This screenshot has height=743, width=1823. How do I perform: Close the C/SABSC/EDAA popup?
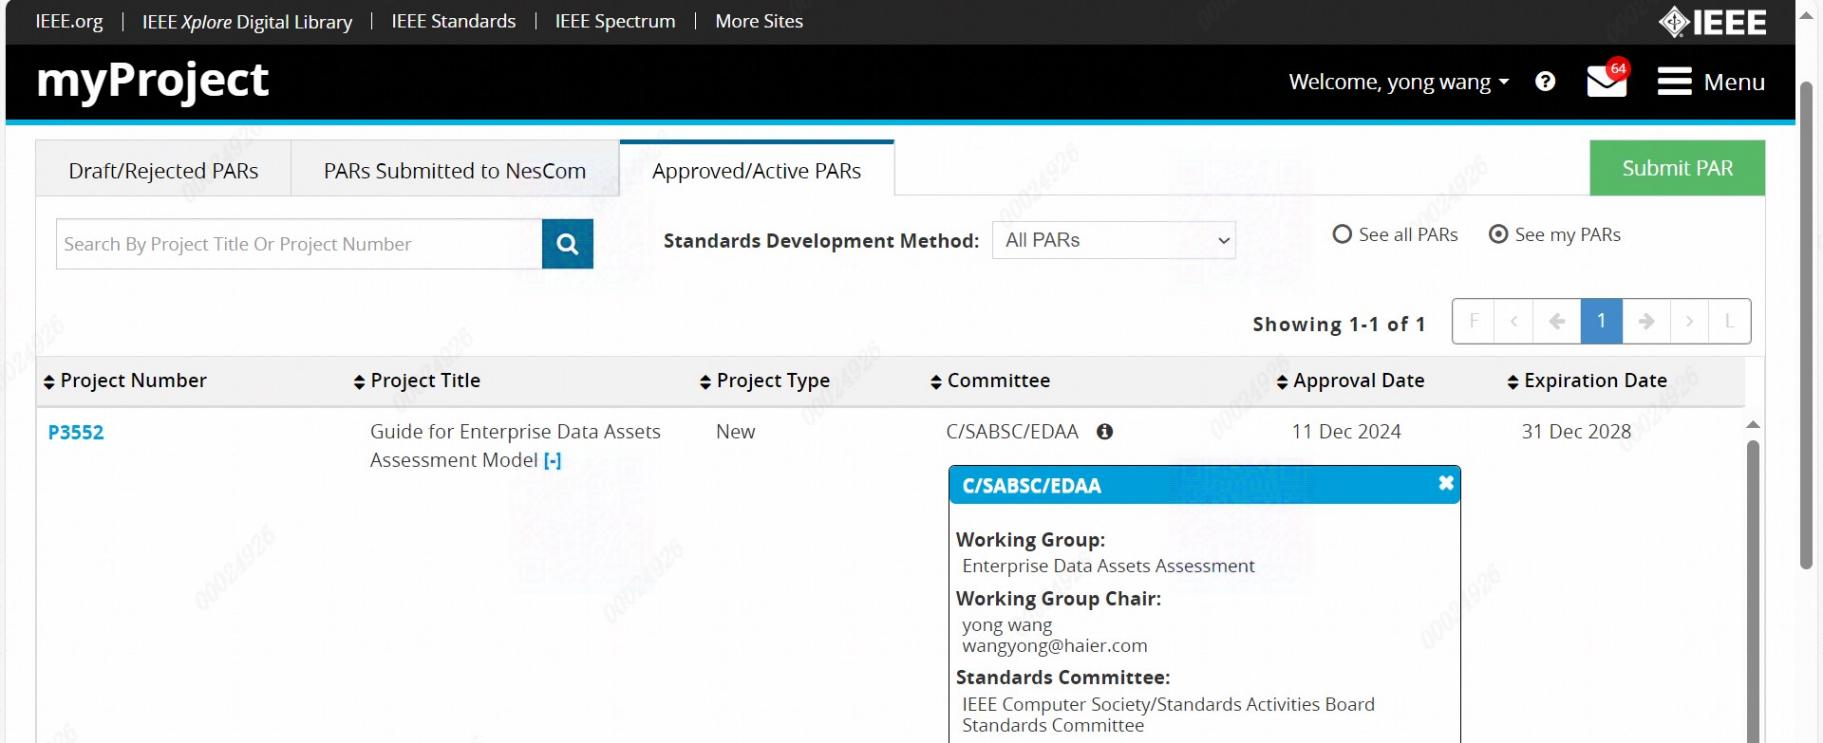[x=1445, y=484]
